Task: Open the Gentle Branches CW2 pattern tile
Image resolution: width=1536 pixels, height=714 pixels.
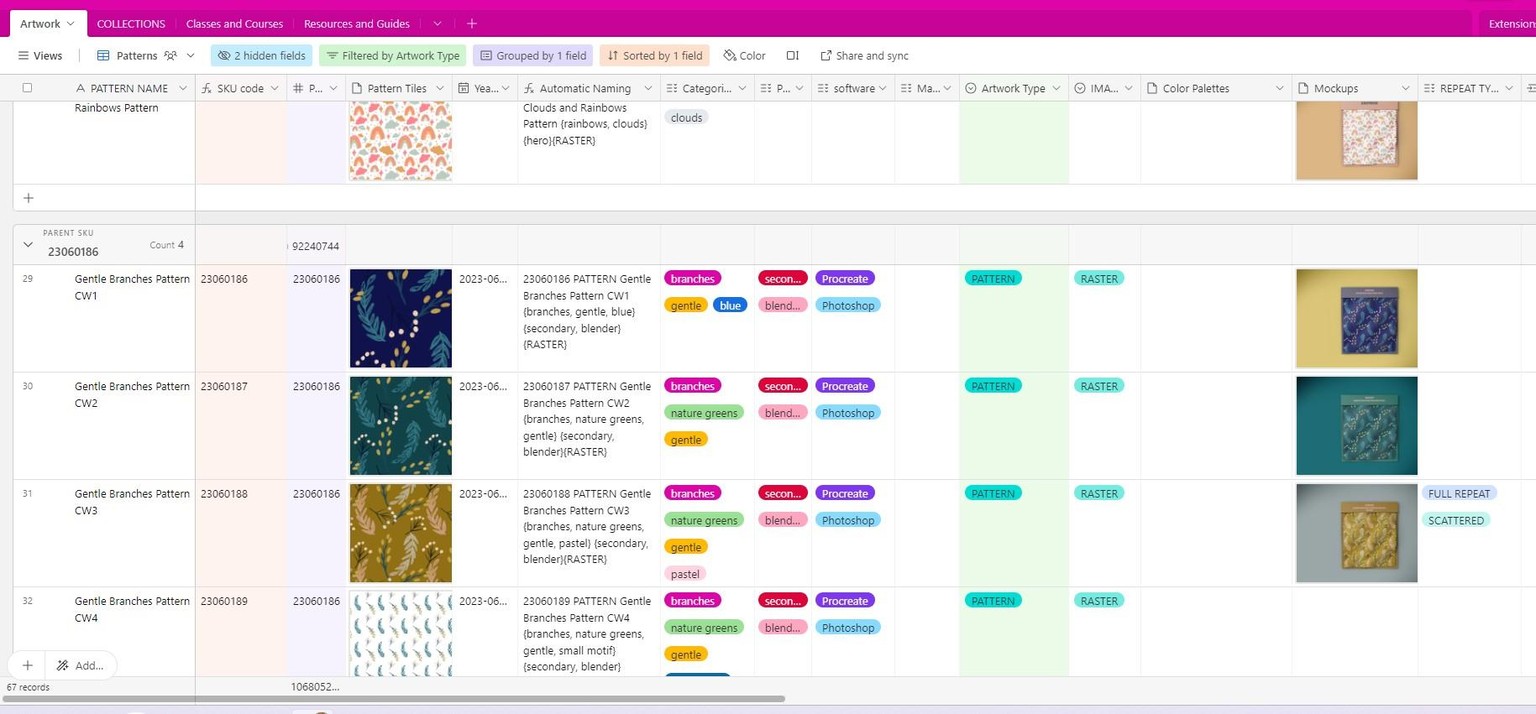Action: tap(400, 425)
